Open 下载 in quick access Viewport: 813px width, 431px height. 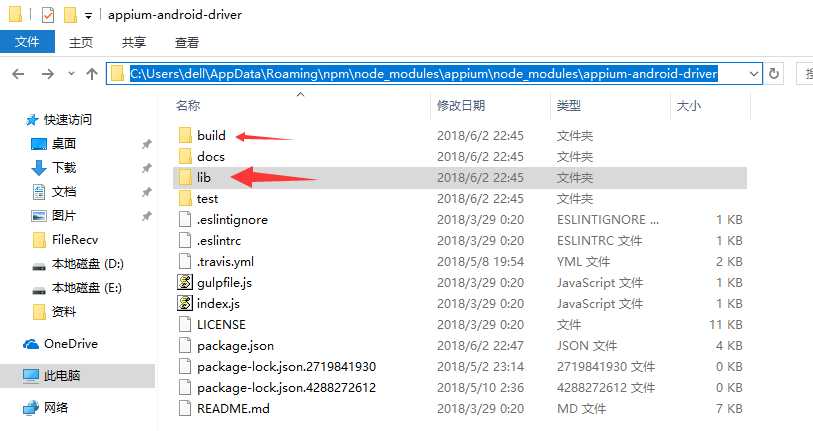tap(64, 168)
